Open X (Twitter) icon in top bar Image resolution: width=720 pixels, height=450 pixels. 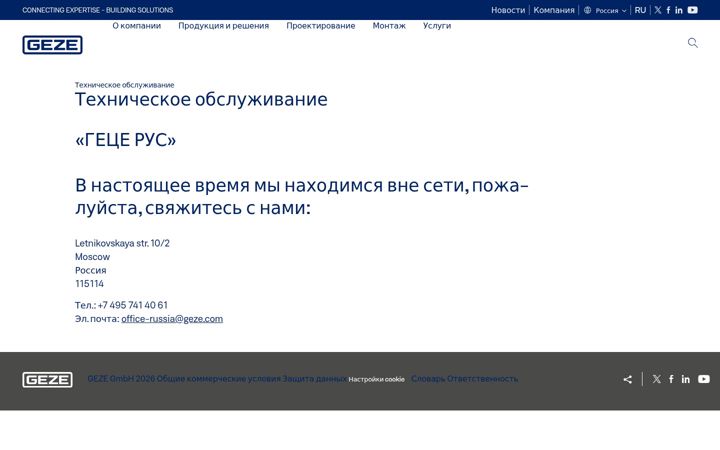click(x=658, y=10)
